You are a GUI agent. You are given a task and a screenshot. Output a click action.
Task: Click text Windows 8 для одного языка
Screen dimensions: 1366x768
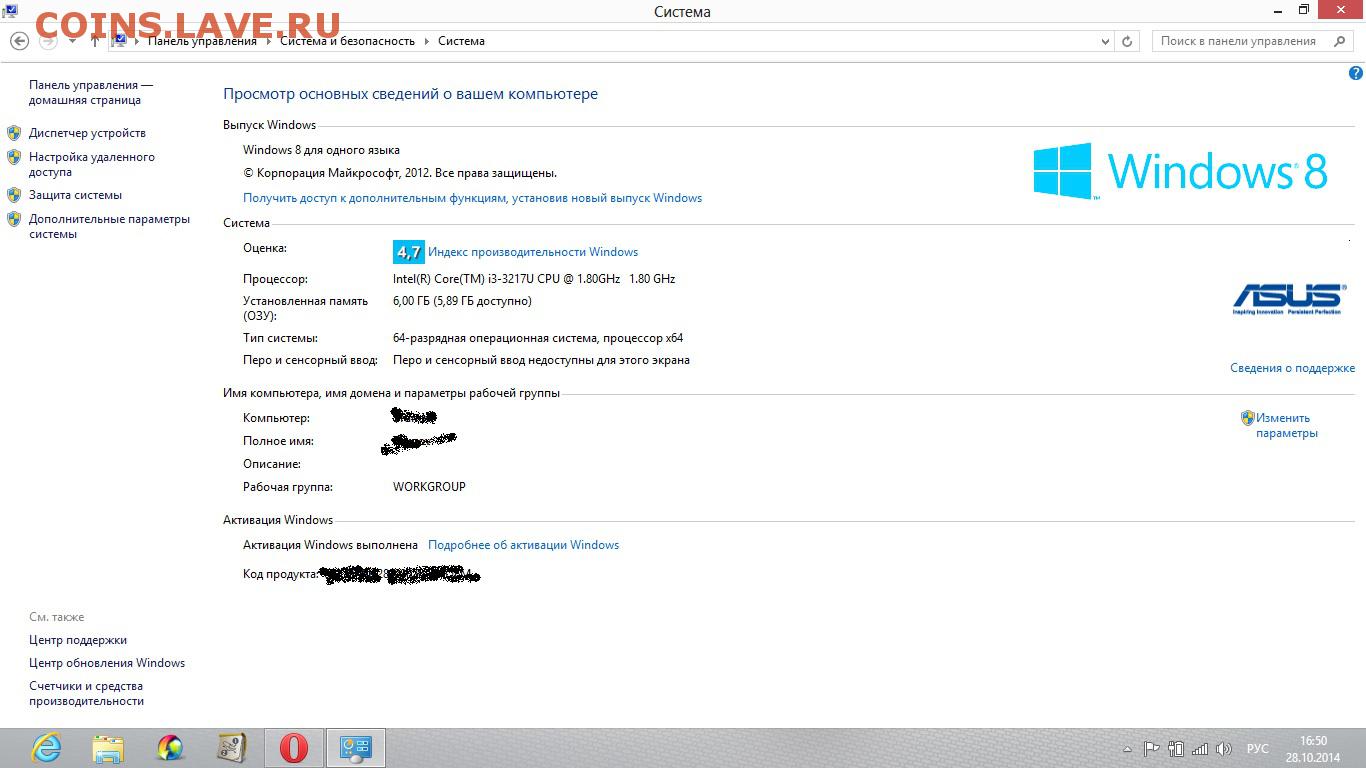(321, 150)
